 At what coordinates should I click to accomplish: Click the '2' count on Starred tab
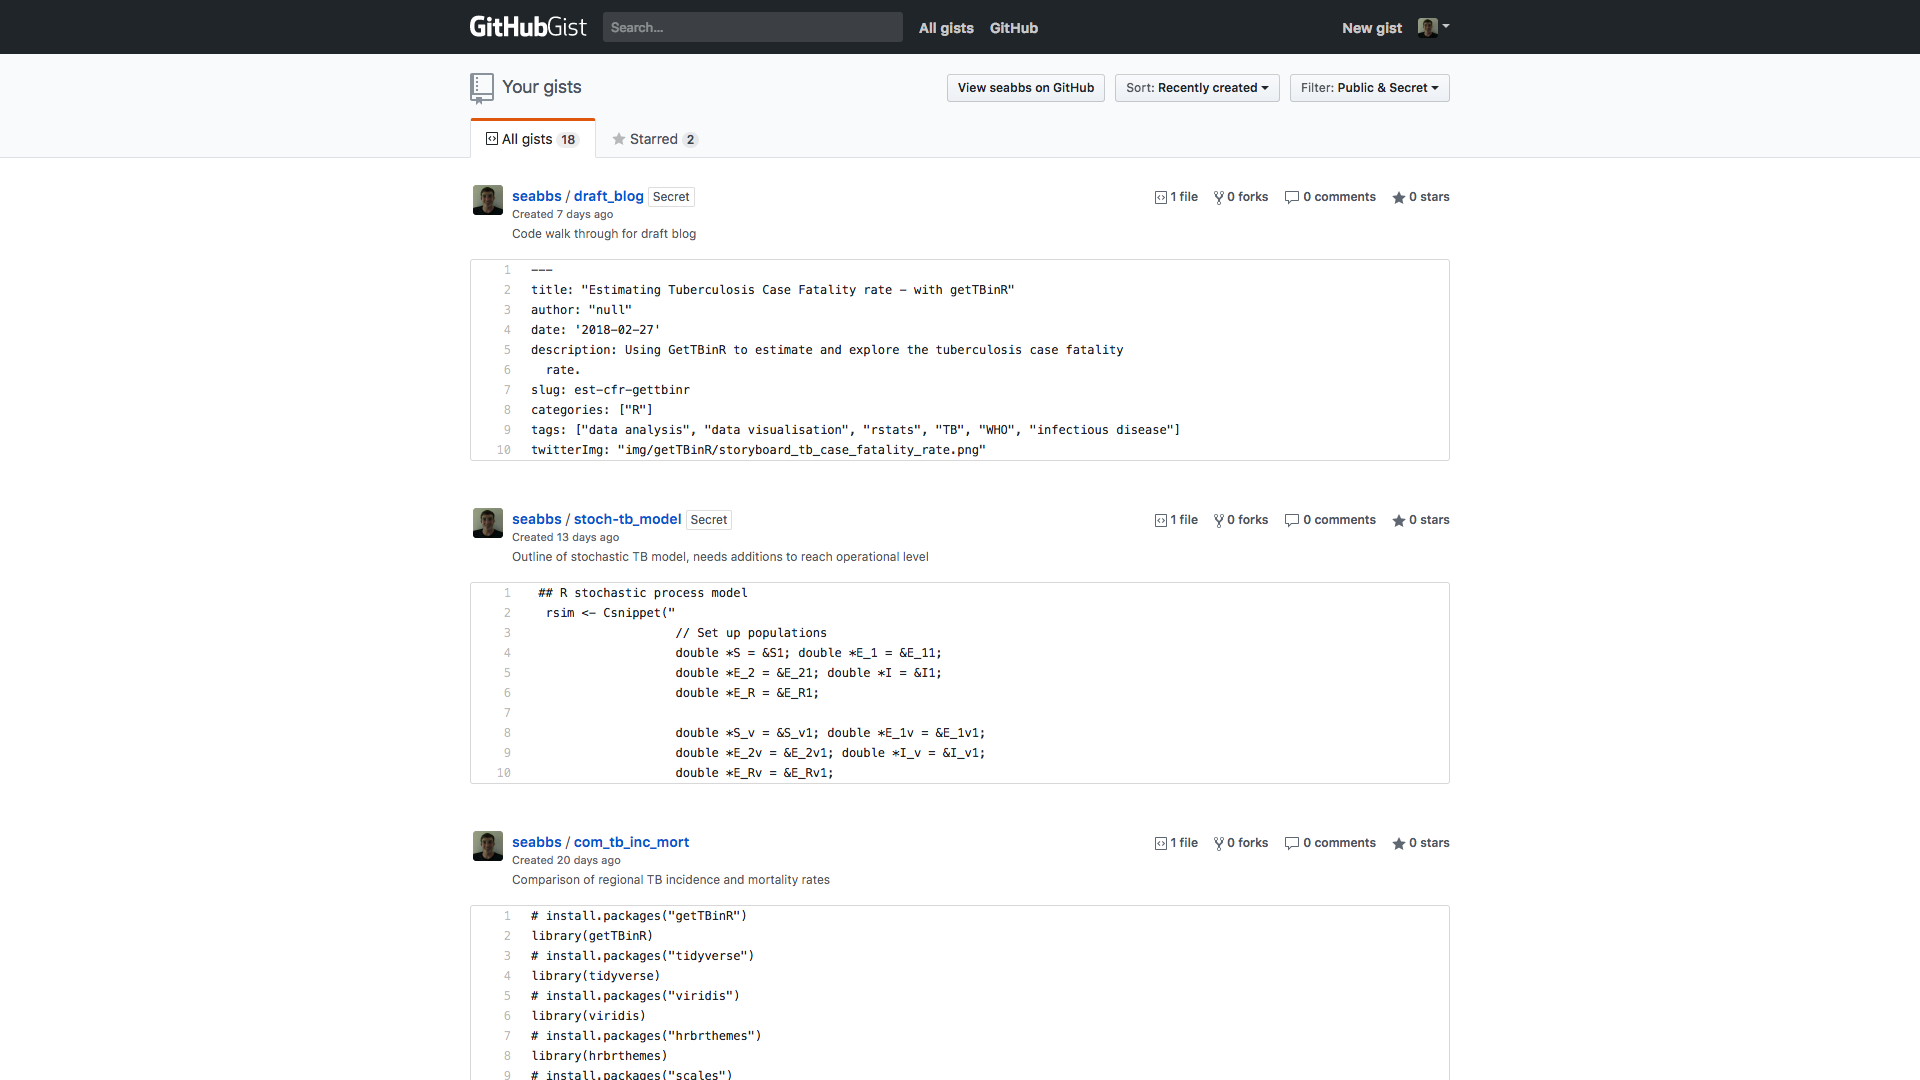coord(690,140)
